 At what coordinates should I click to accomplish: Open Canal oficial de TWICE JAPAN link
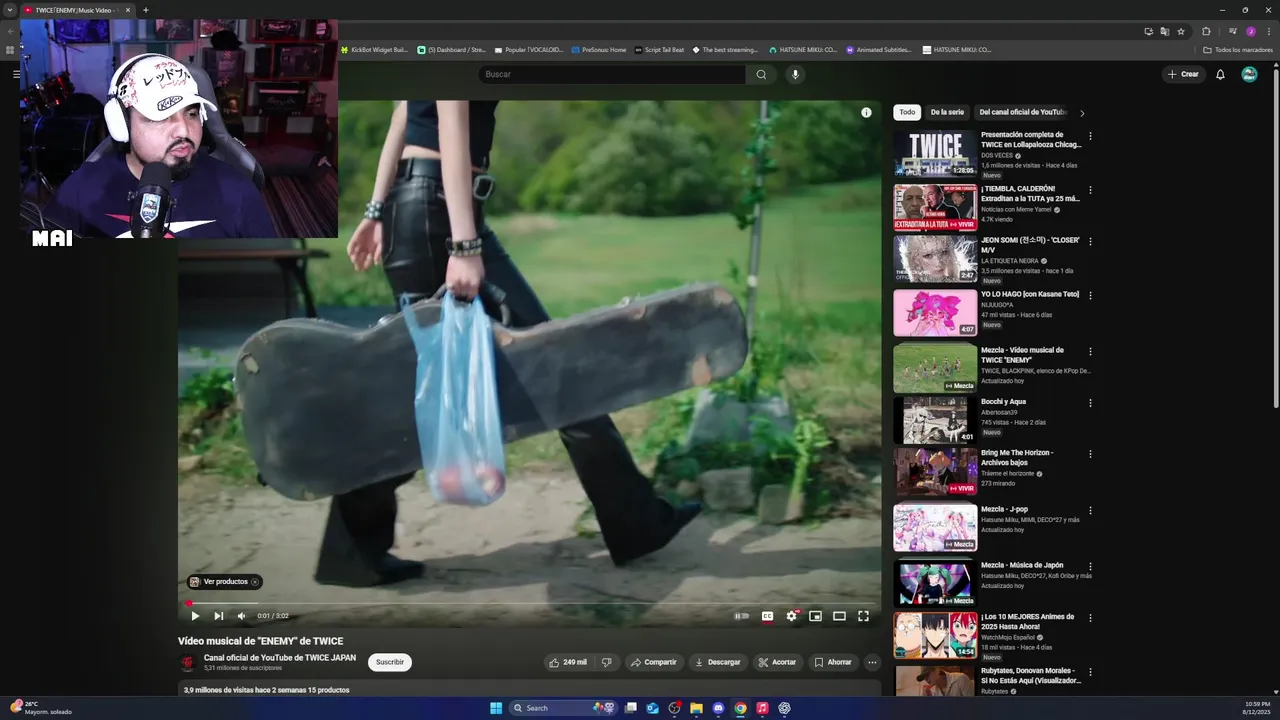[x=280, y=658]
